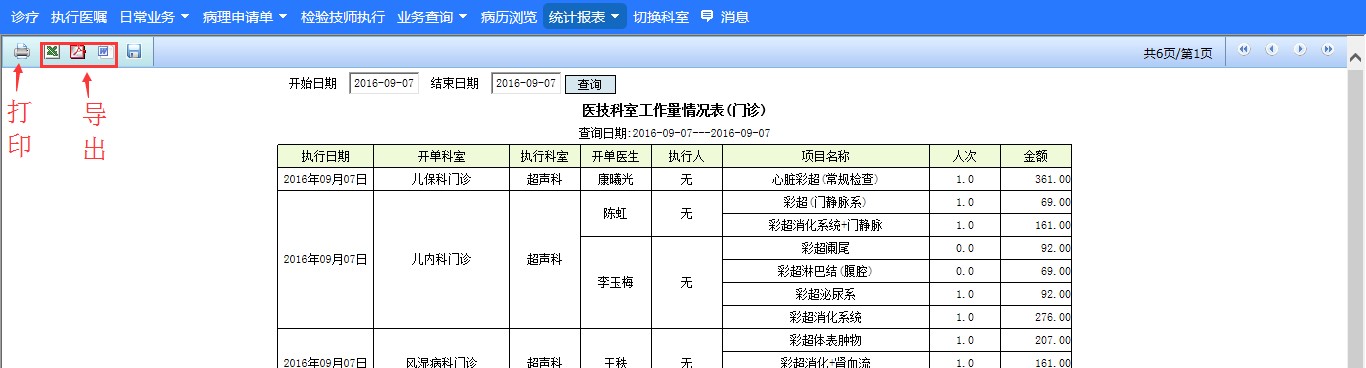Viewport: 1366px width, 368px height.
Task: Open the 病历浏览 menu item
Action: click(508, 17)
